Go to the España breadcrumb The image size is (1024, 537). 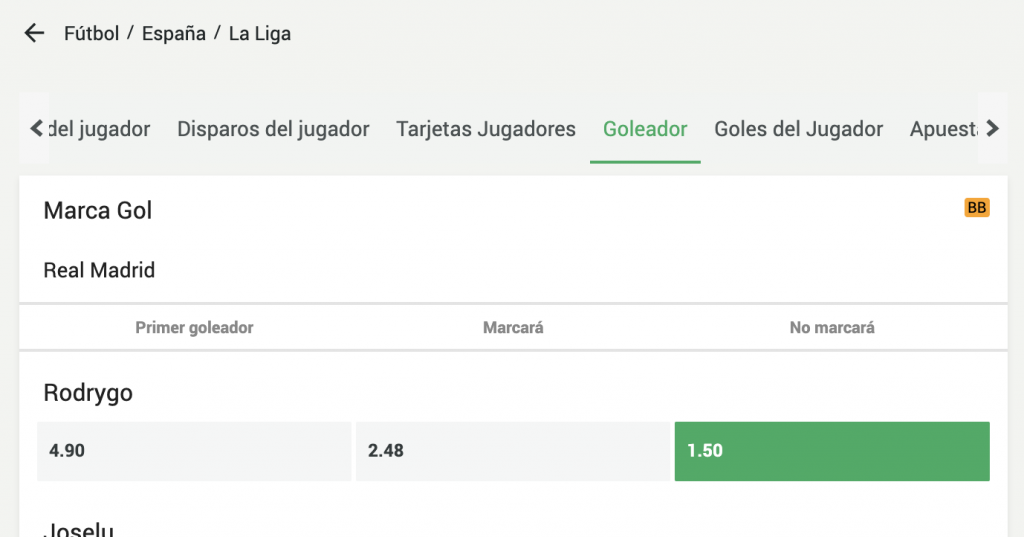174,33
